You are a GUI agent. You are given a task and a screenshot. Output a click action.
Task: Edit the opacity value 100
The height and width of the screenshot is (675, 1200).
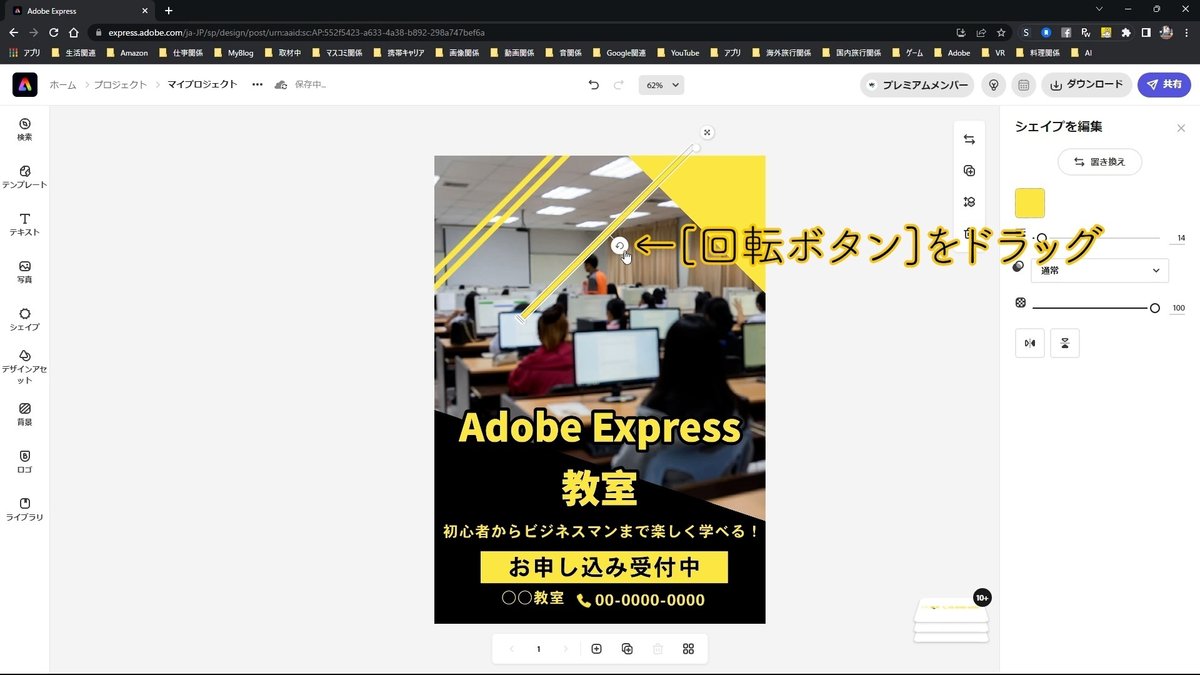pos(1178,308)
